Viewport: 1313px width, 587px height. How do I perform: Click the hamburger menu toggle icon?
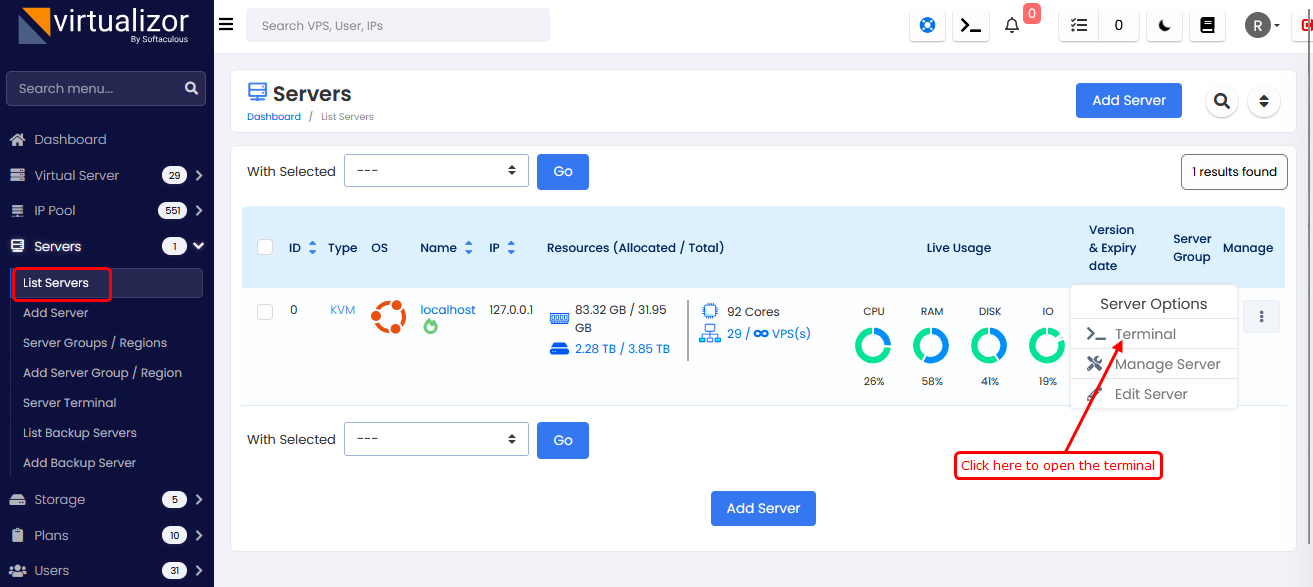[226, 25]
